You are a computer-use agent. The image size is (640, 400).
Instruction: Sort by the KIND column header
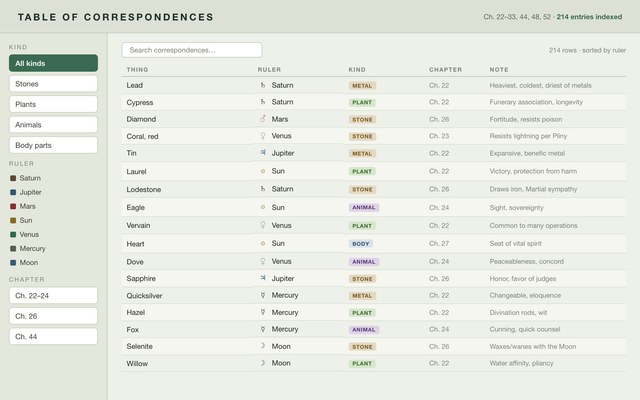357,69
